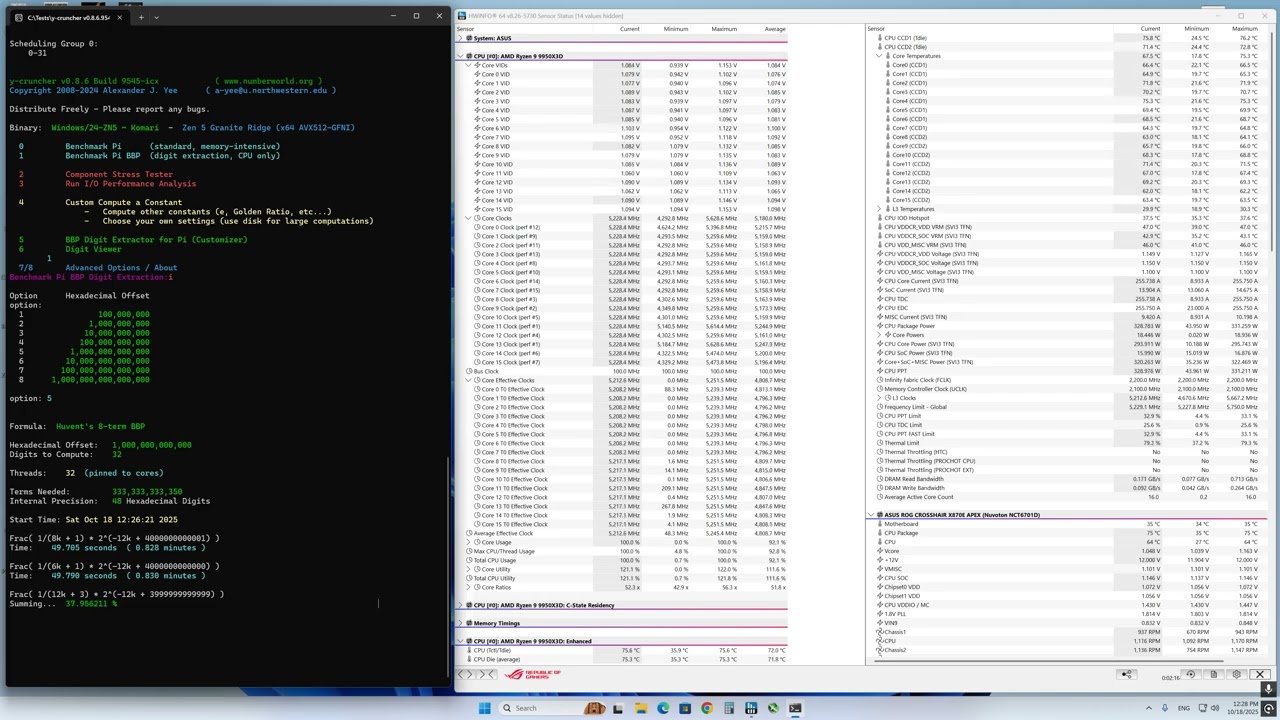Open File Explorer from the taskbar
Screen dimensions: 1280x720
tap(641, 708)
